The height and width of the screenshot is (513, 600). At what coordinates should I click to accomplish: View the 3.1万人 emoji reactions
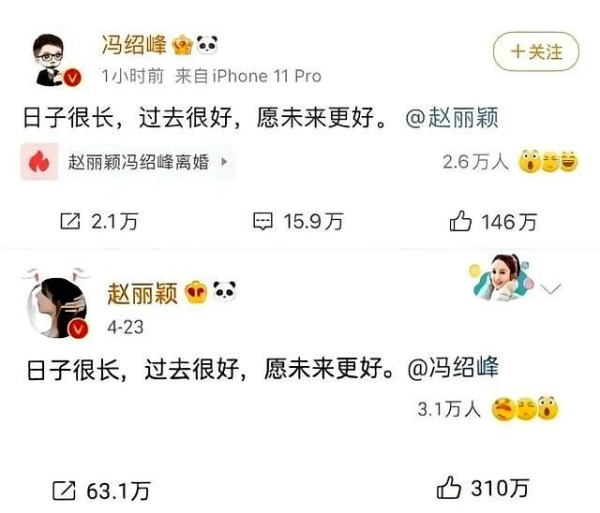click(x=488, y=409)
